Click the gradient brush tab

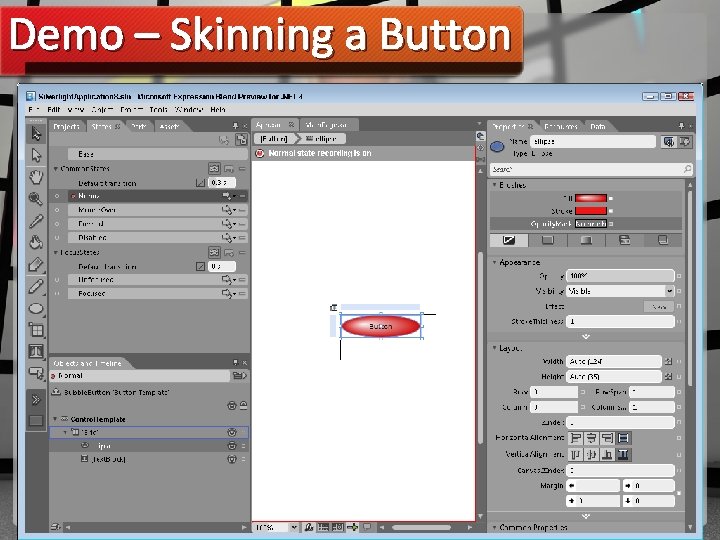click(x=586, y=240)
